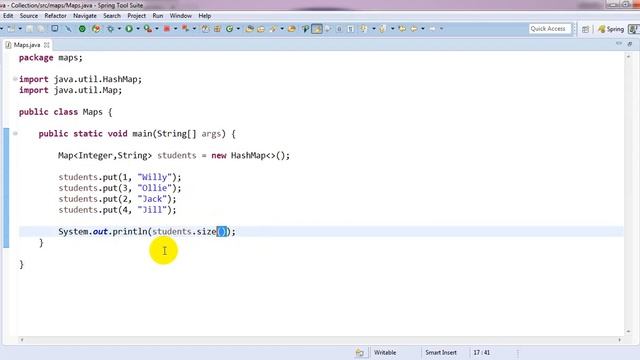Click the Forward navigation arrow icon
Viewport: 640px width, 360px height.
click(x=432, y=29)
